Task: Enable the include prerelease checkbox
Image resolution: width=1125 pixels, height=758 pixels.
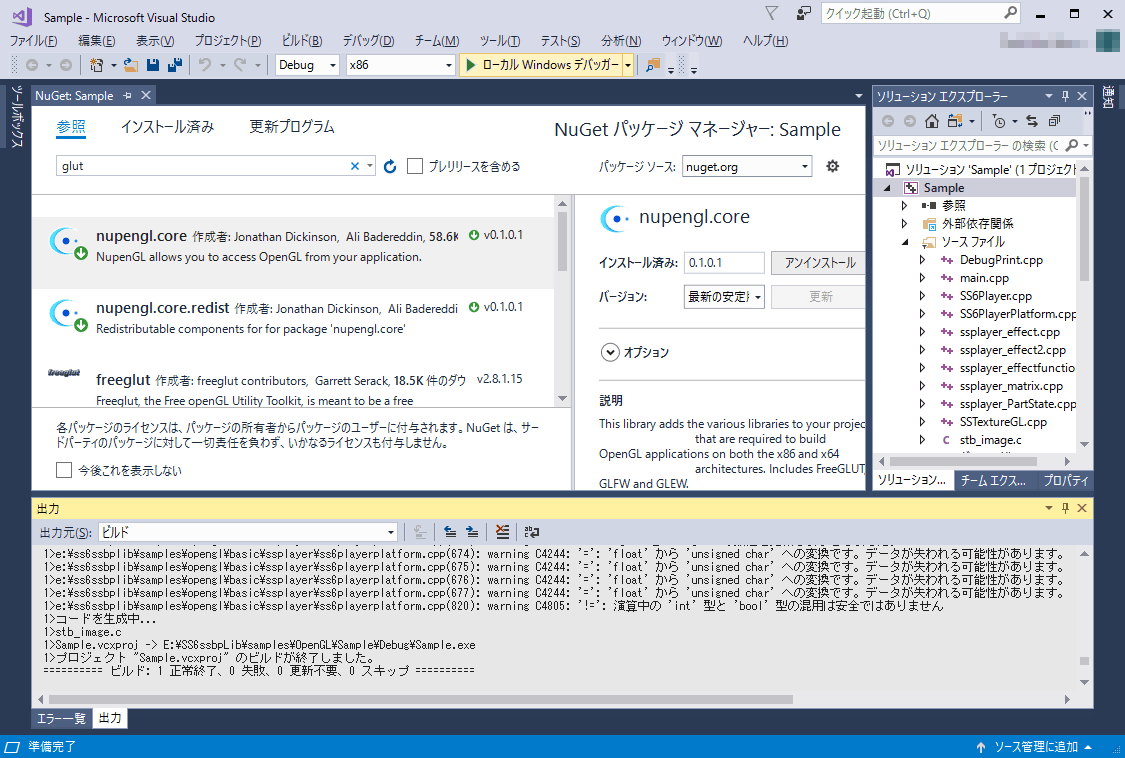Action: coord(415,167)
